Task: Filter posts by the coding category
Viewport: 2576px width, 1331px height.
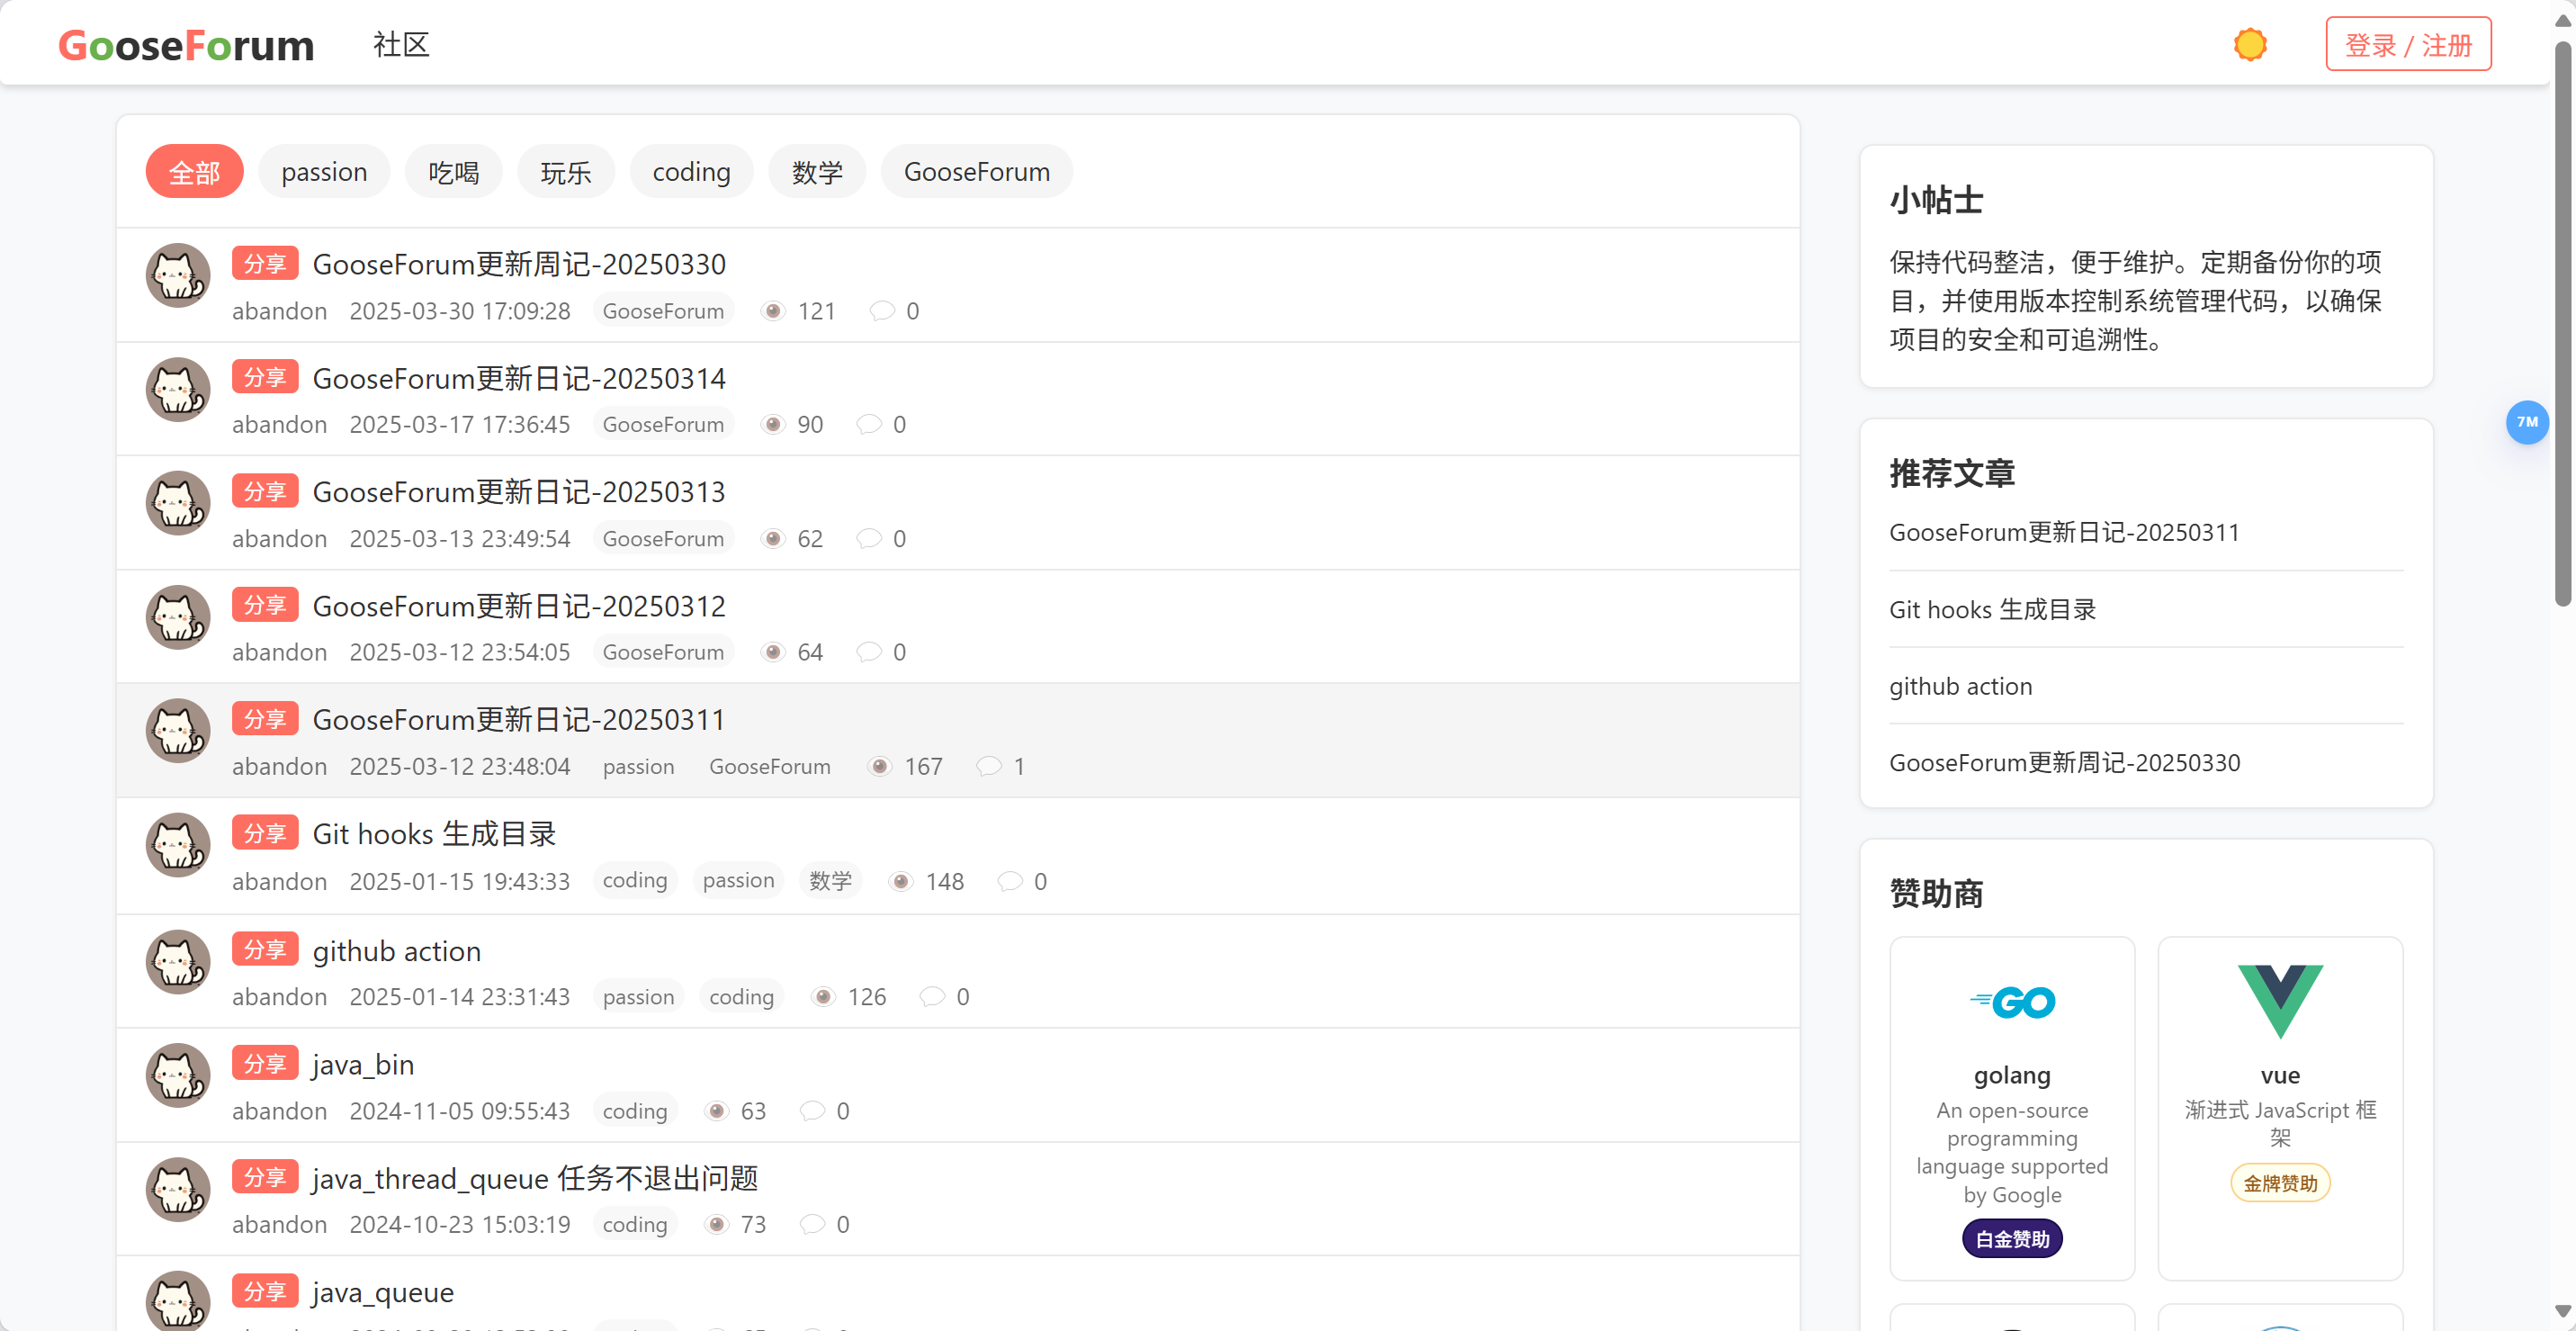Action: pyautogui.click(x=691, y=172)
